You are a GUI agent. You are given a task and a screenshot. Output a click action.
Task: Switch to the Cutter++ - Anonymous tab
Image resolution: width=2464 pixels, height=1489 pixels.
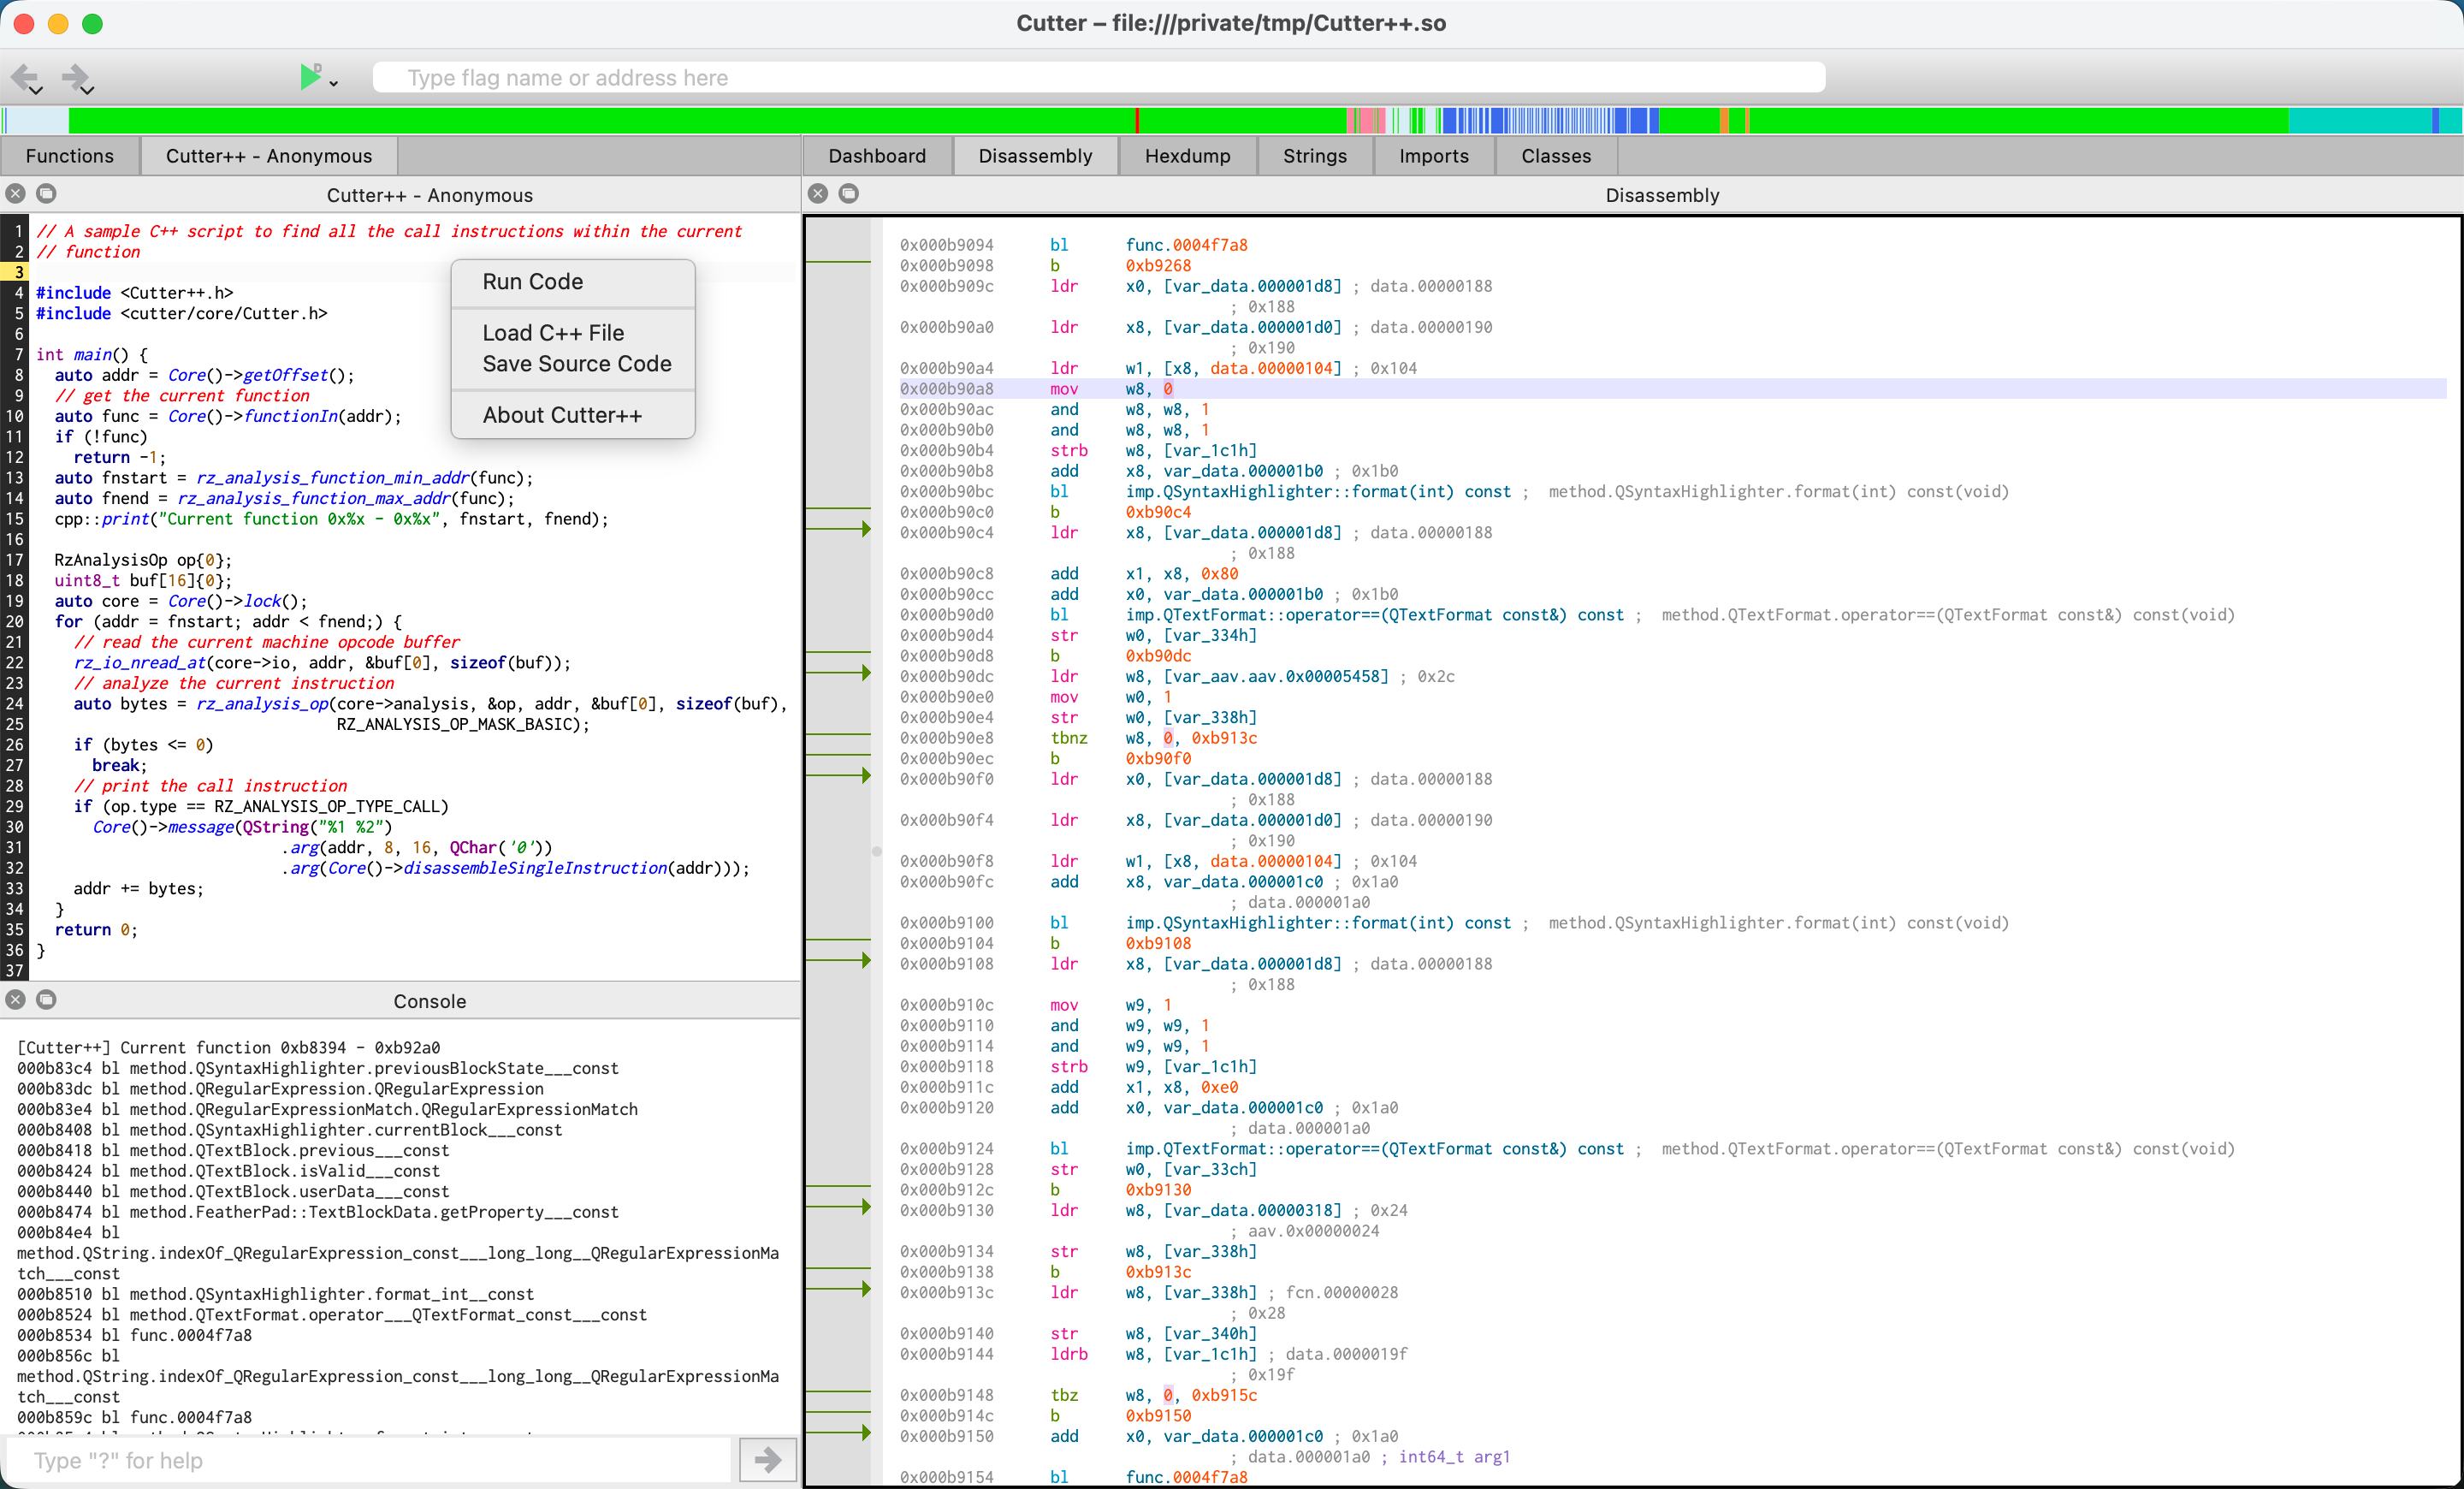tap(269, 156)
